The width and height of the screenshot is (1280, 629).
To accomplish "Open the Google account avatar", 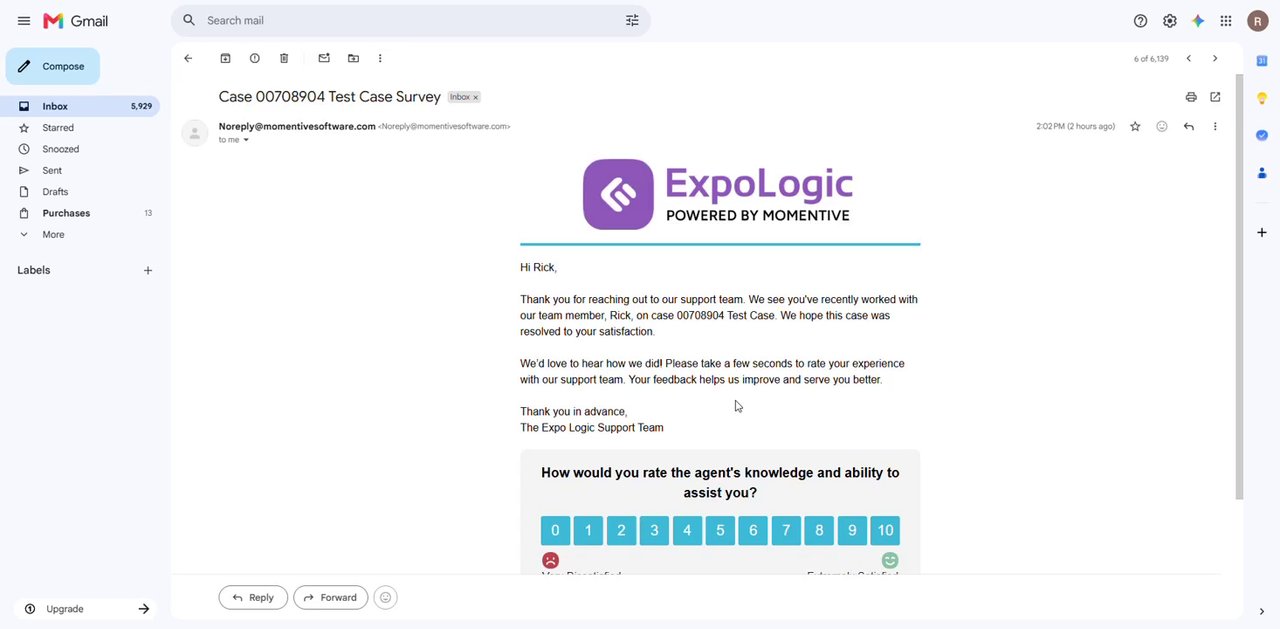I will click(1257, 21).
